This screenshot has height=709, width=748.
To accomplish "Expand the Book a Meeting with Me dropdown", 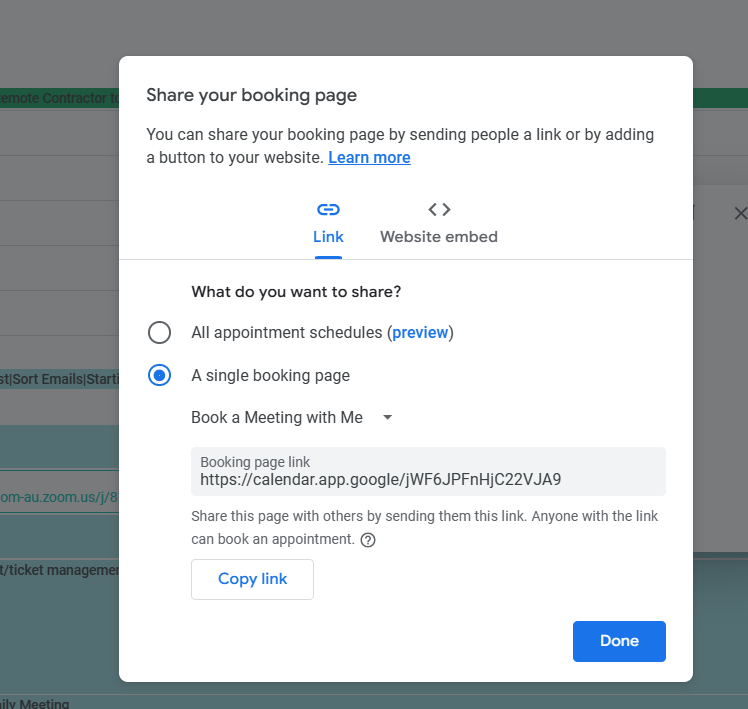I will pyautogui.click(x=292, y=417).
